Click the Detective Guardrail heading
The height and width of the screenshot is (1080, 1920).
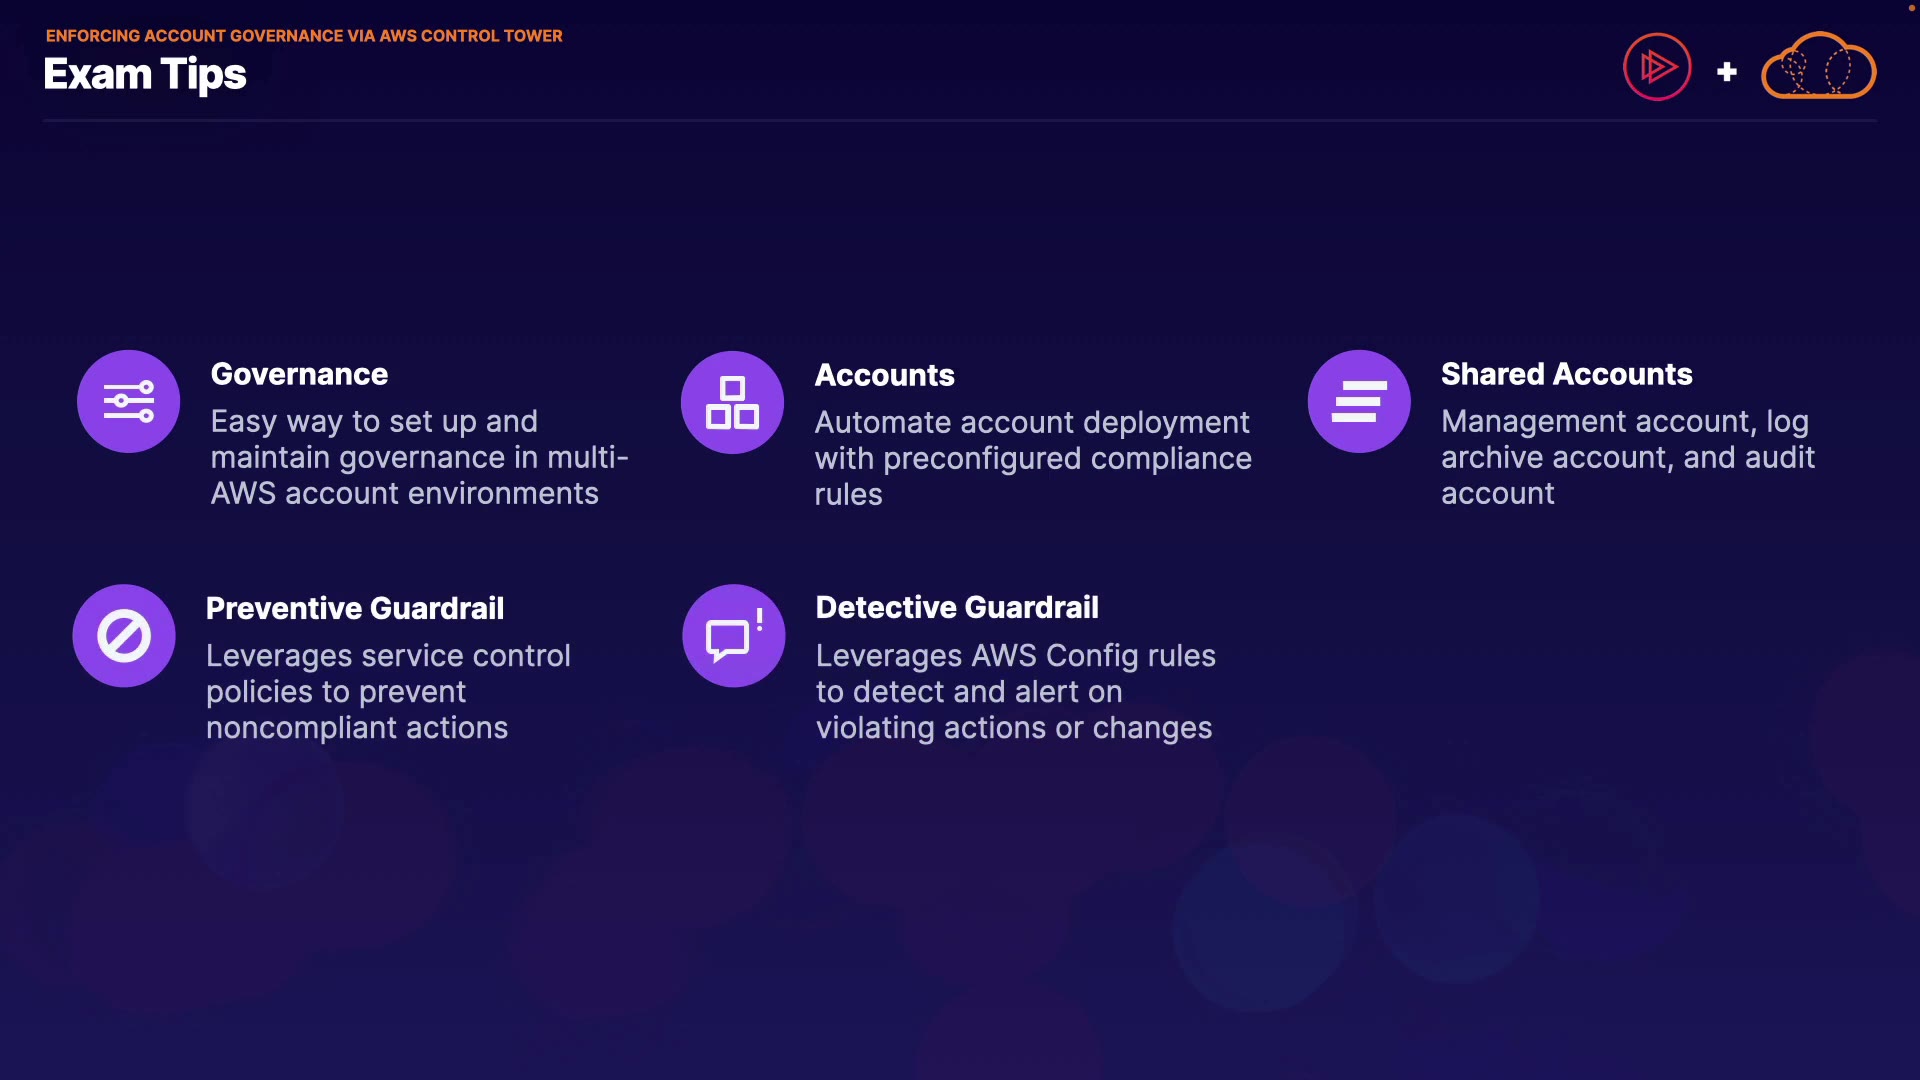pyautogui.click(x=957, y=608)
